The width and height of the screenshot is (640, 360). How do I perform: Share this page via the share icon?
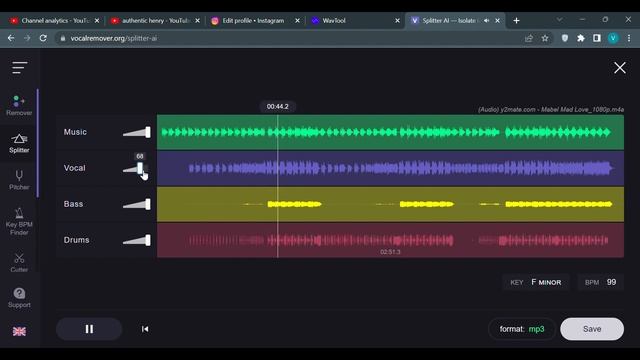pos(529,38)
